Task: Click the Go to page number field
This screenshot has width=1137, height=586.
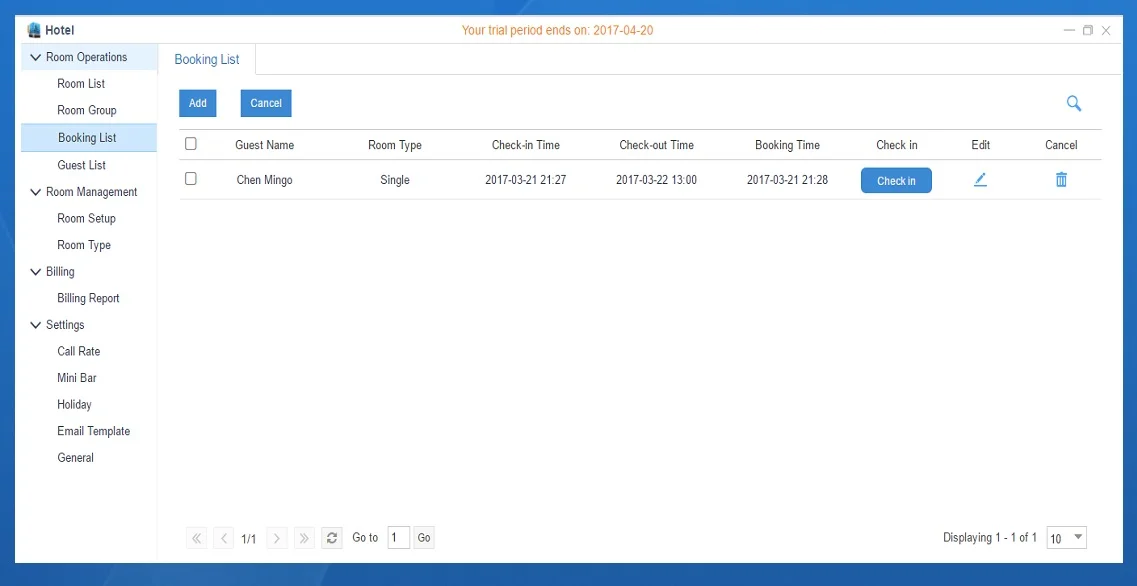Action: tap(398, 538)
